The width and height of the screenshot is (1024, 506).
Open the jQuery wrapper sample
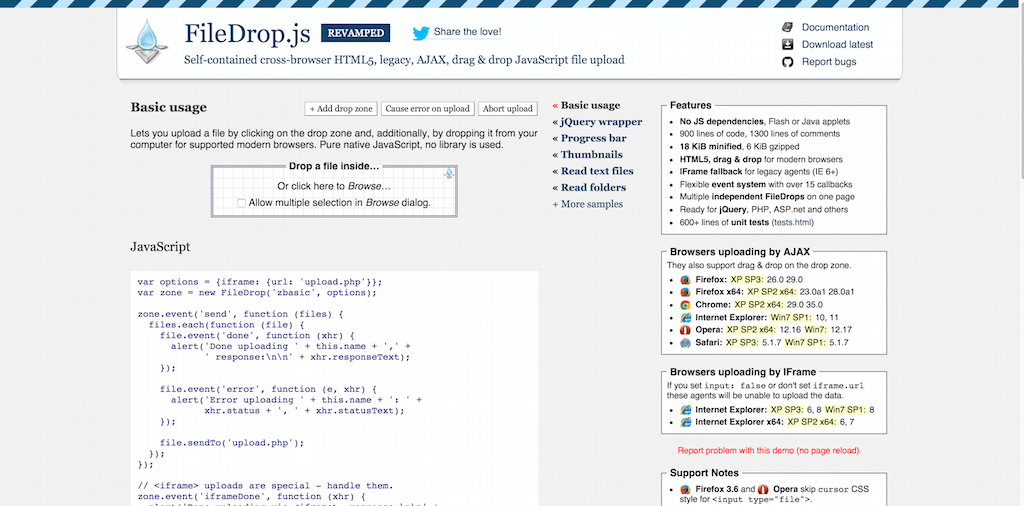[x=601, y=121]
